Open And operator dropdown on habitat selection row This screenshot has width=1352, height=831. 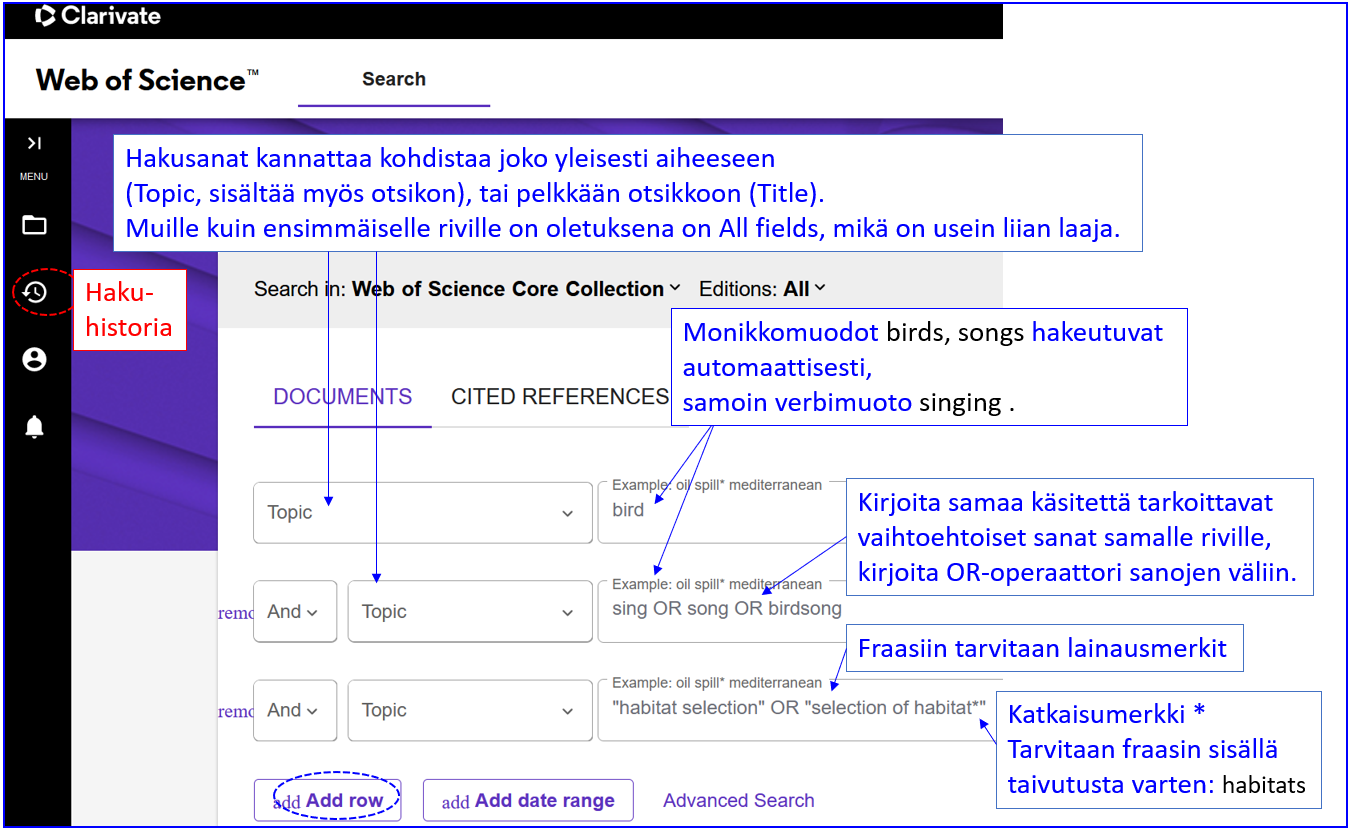tap(295, 711)
